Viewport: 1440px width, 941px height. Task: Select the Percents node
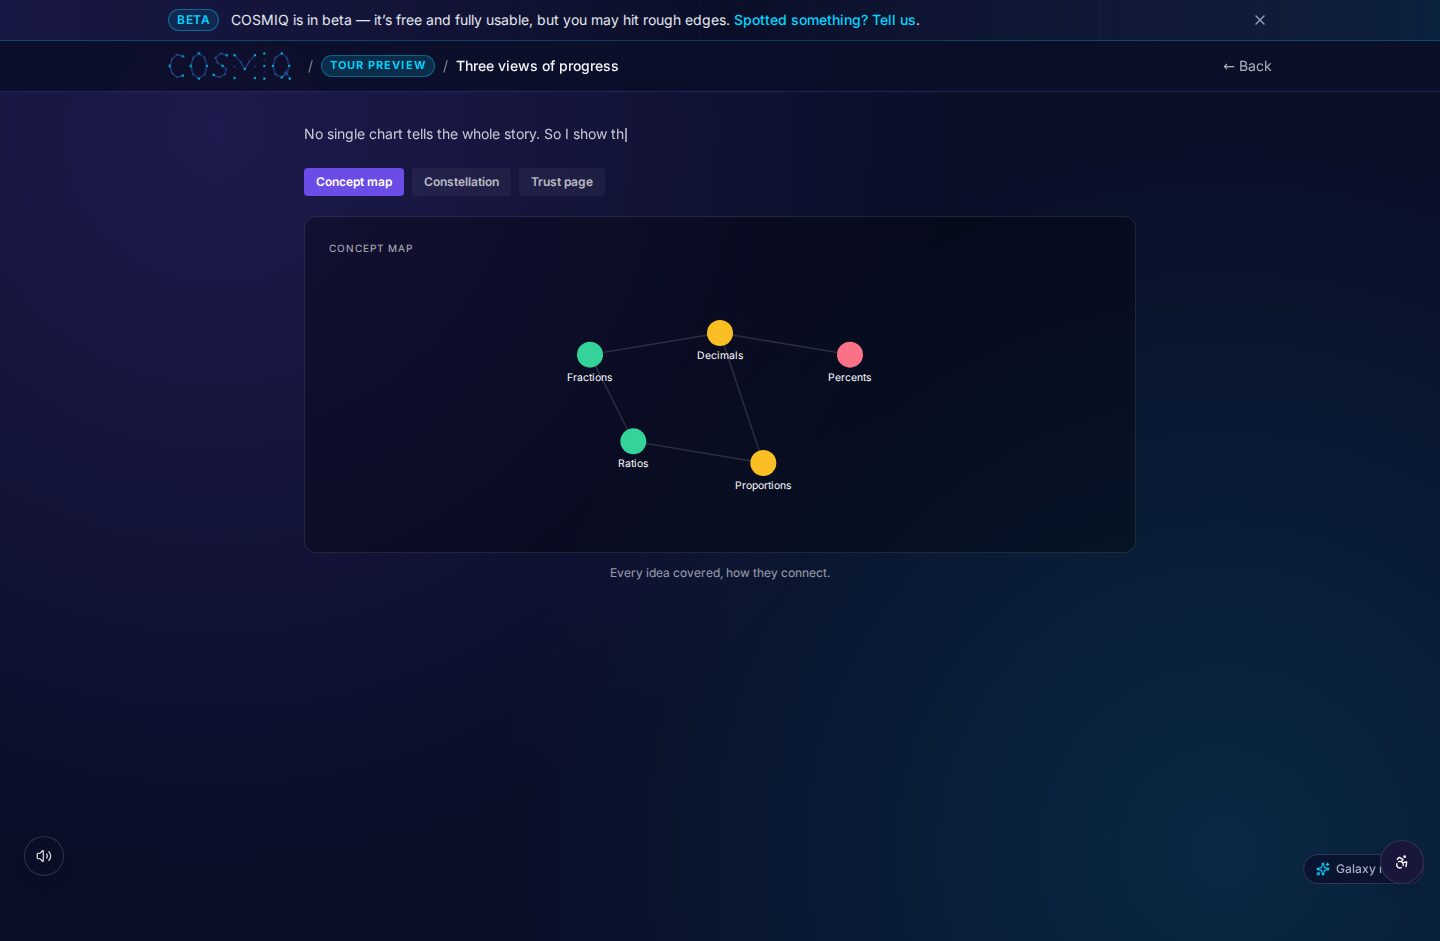pyautogui.click(x=850, y=355)
